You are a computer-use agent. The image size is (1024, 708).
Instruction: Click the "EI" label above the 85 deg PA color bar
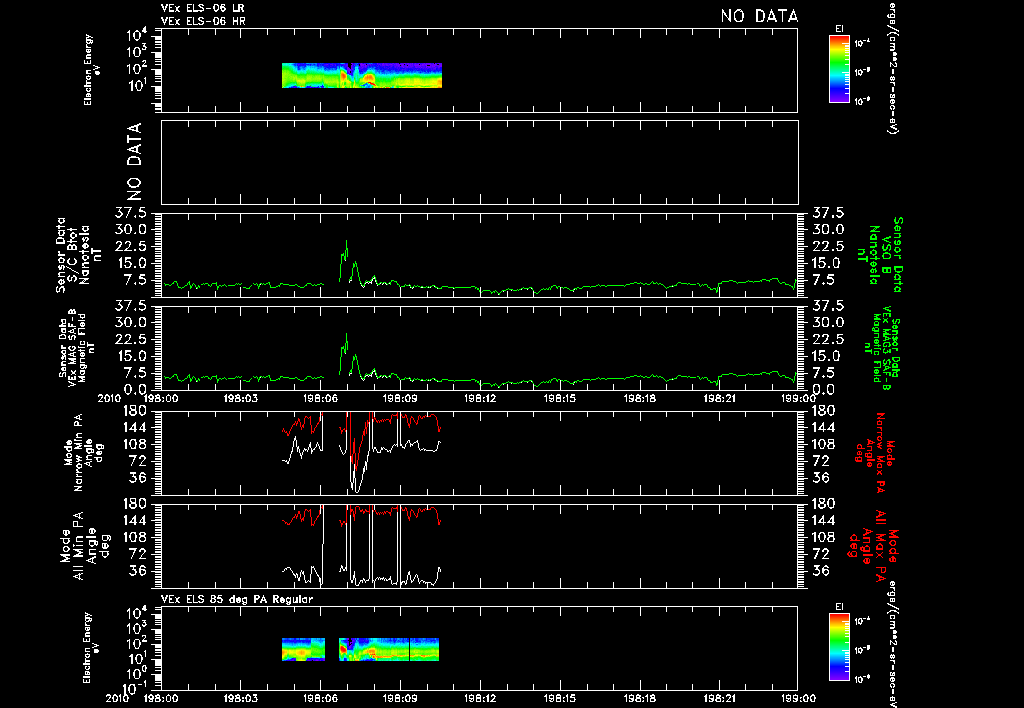(x=839, y=606)
